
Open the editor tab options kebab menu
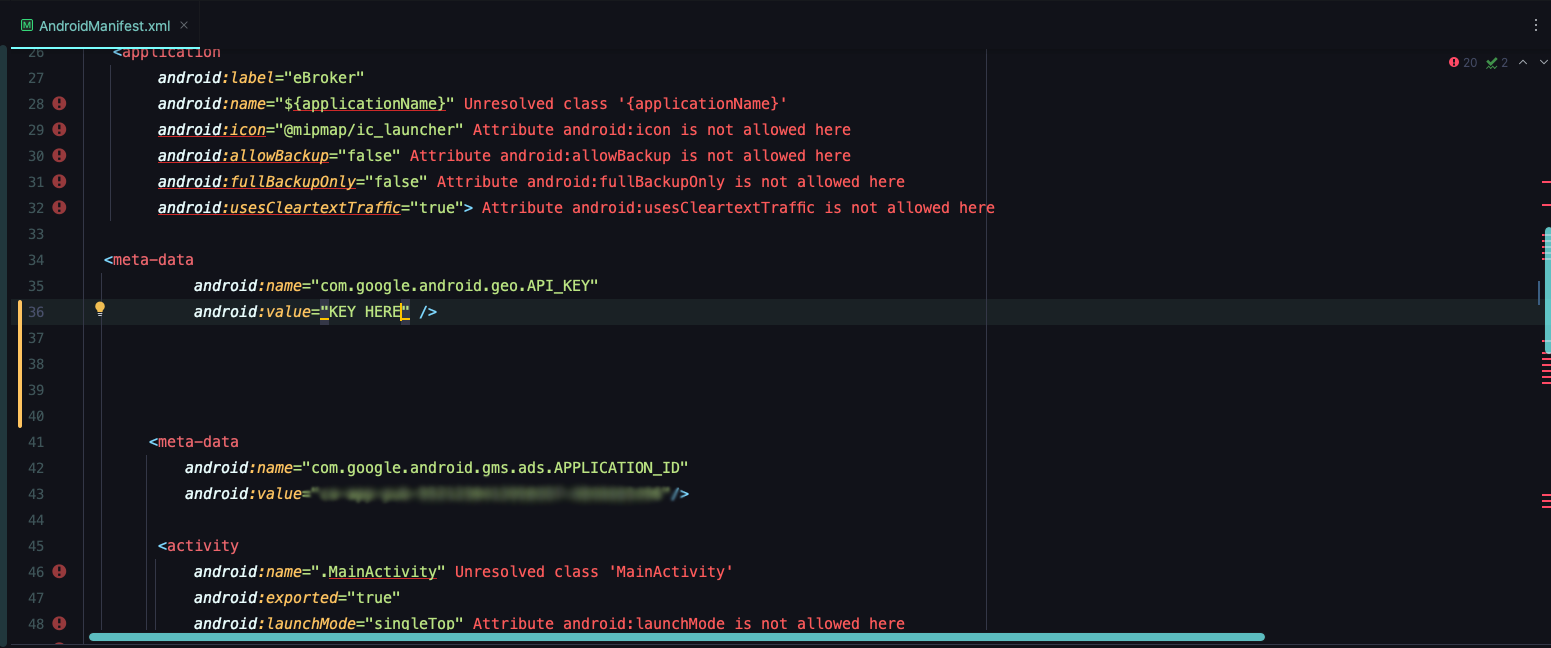(1536, 25)
